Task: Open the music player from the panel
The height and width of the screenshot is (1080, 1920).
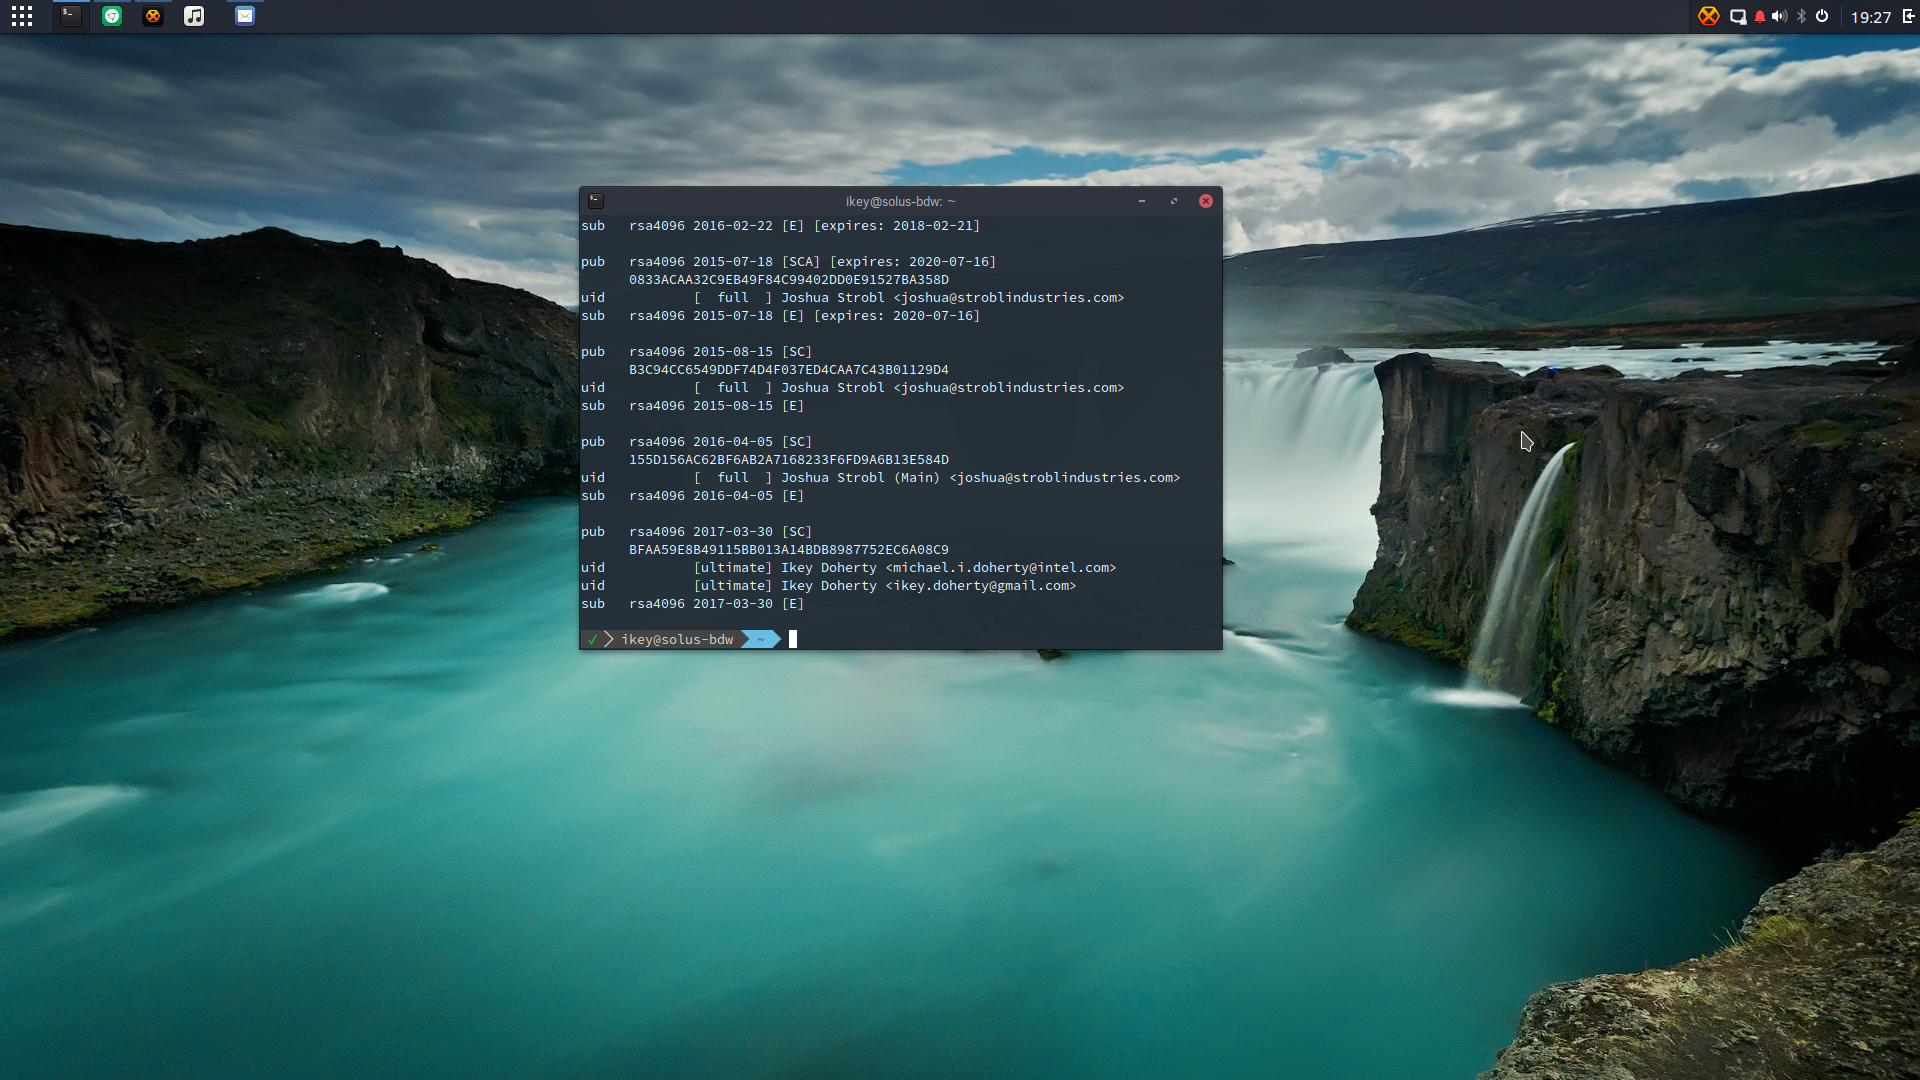Action: 194,16
